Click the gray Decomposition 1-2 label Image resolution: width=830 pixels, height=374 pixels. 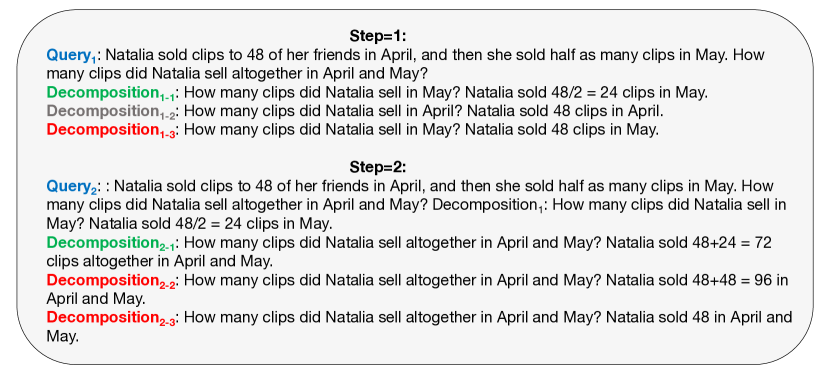[111, 112]
